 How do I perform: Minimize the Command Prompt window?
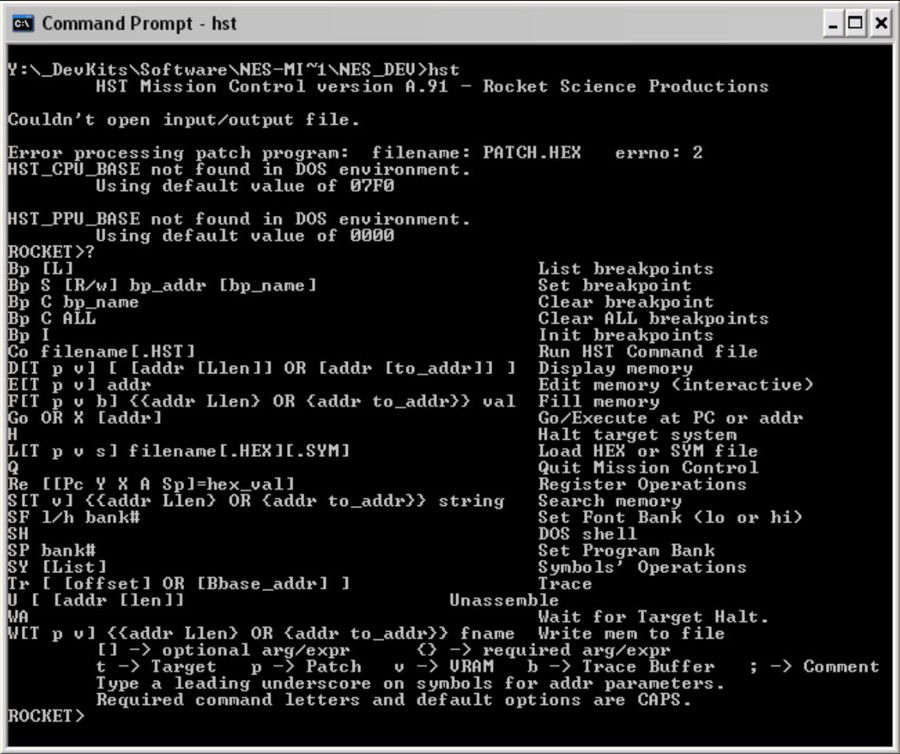pyautogui.click(x=833, y=24)
